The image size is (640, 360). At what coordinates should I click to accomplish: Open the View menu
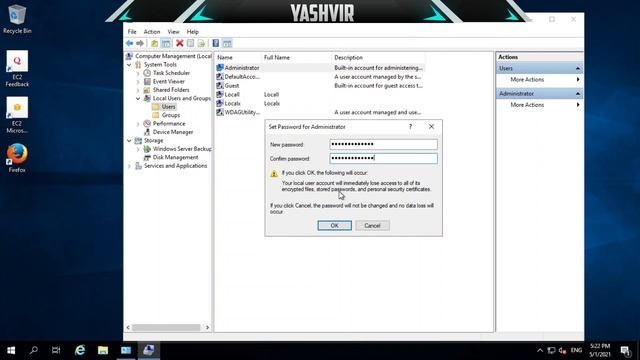coord(173,31)
